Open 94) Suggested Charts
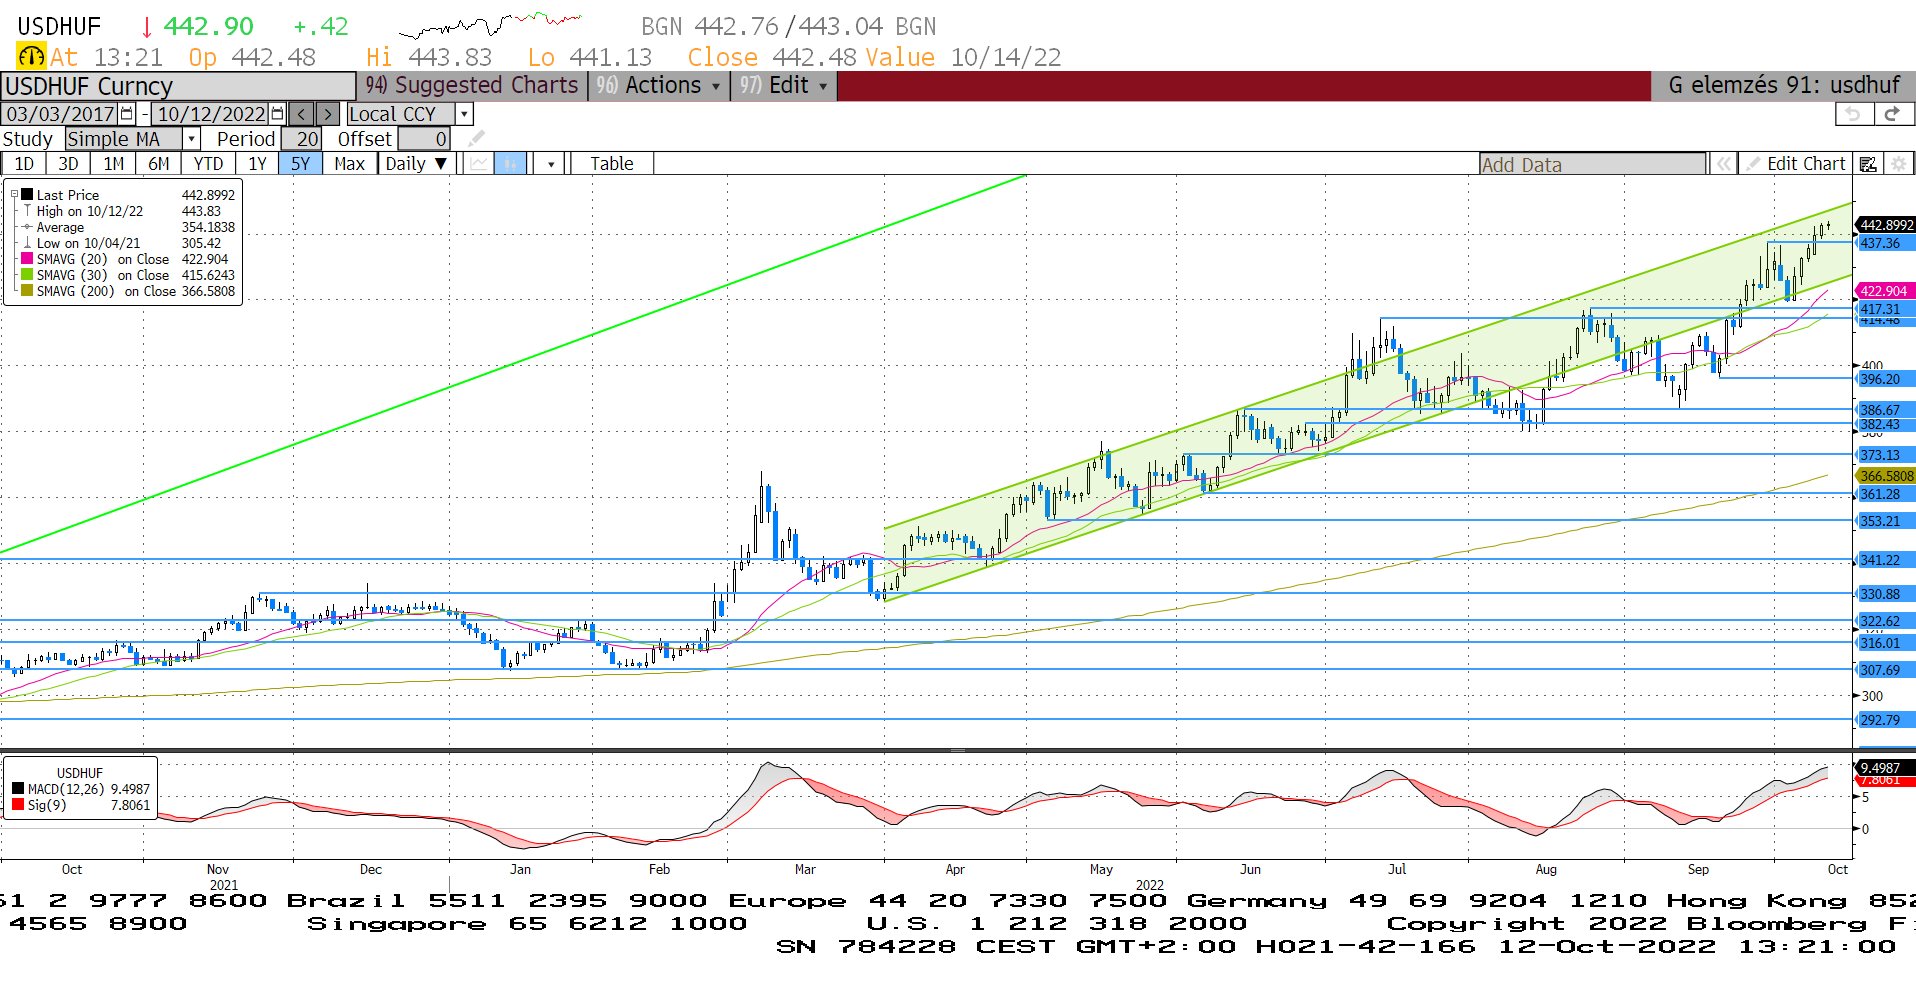Screen dimensions: 1916x1002 pyautogui.click(x=472, y=86)
